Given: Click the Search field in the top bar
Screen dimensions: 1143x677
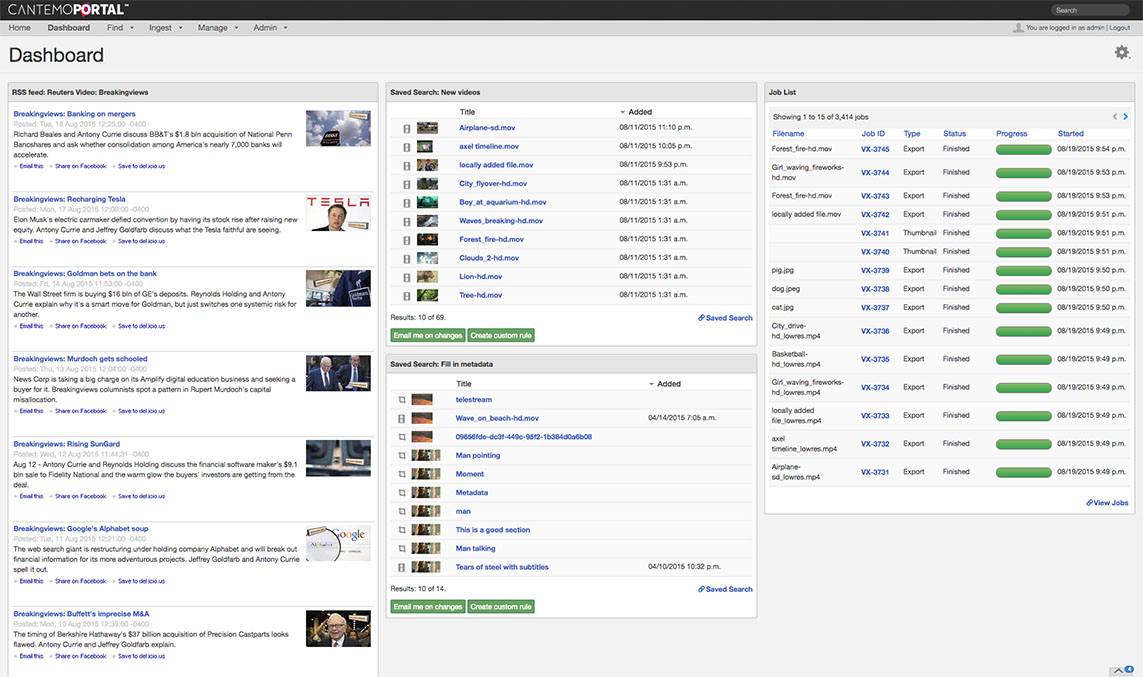Looking at the screenshot, I should (1090, 10).
